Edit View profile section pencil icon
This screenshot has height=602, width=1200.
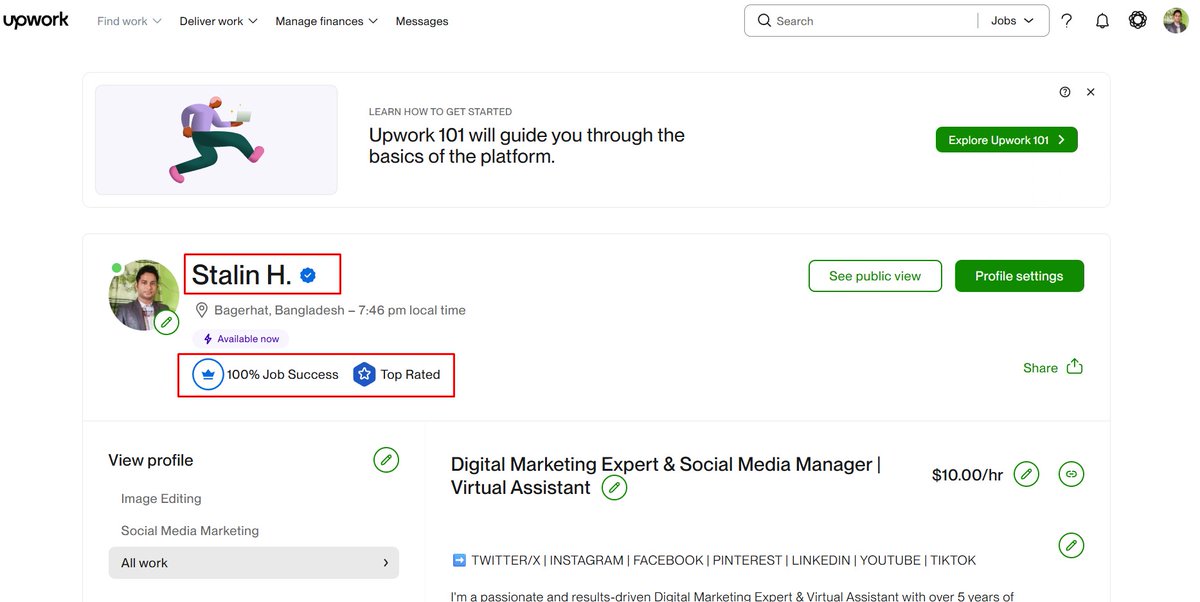point(386,460)
